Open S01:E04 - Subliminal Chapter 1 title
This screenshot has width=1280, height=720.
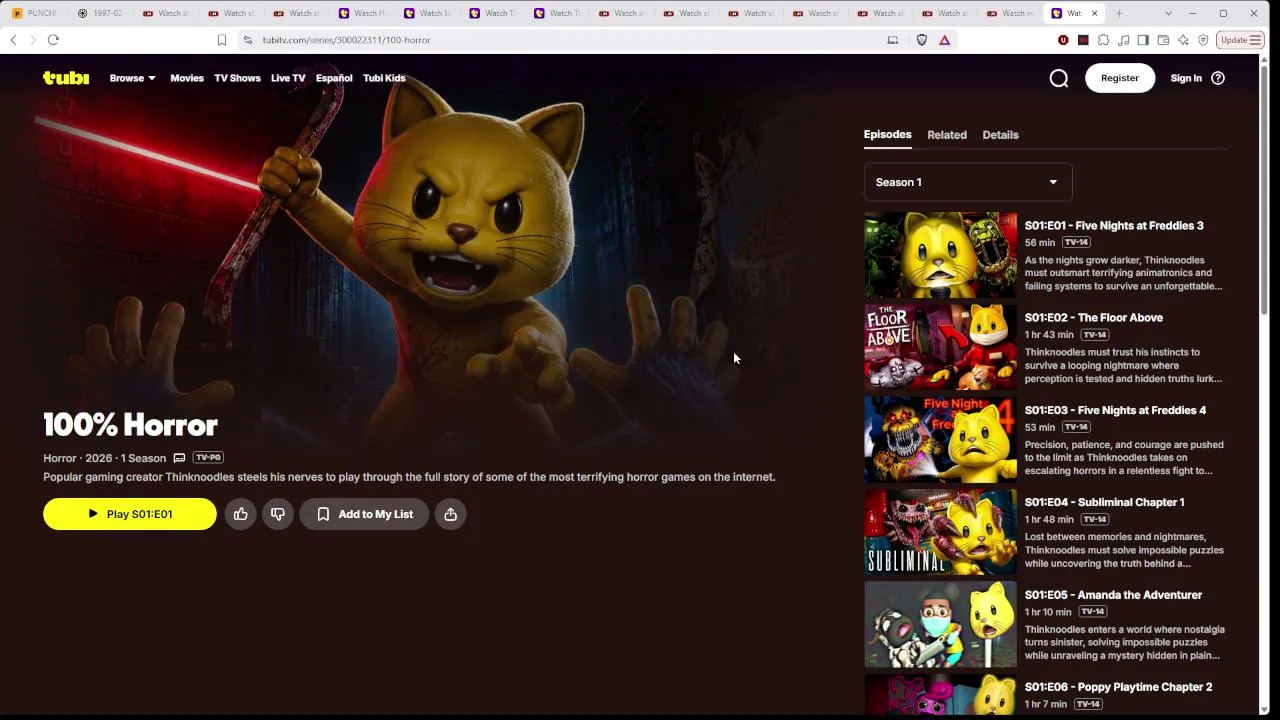point(1104,502)
